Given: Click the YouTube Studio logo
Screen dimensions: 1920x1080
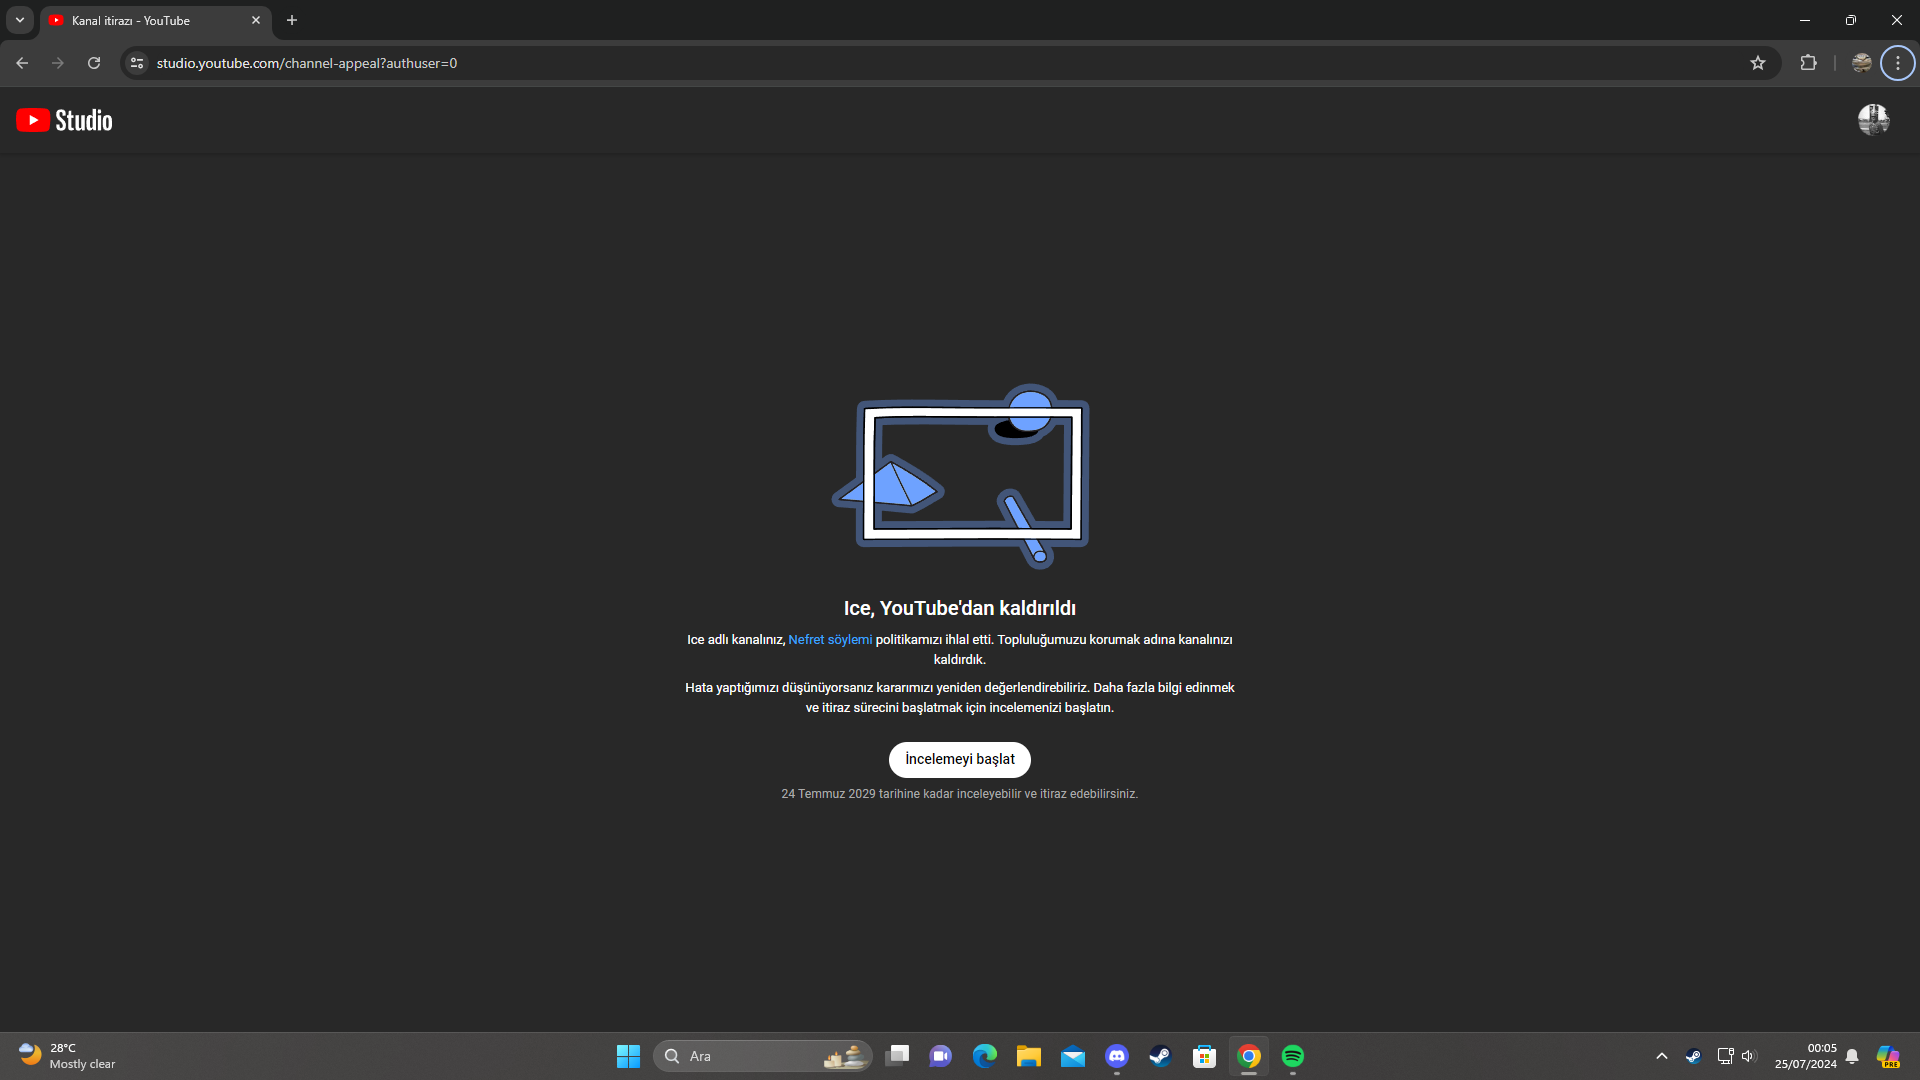Looking at the screenshot, I should click(x=64, y=120).
